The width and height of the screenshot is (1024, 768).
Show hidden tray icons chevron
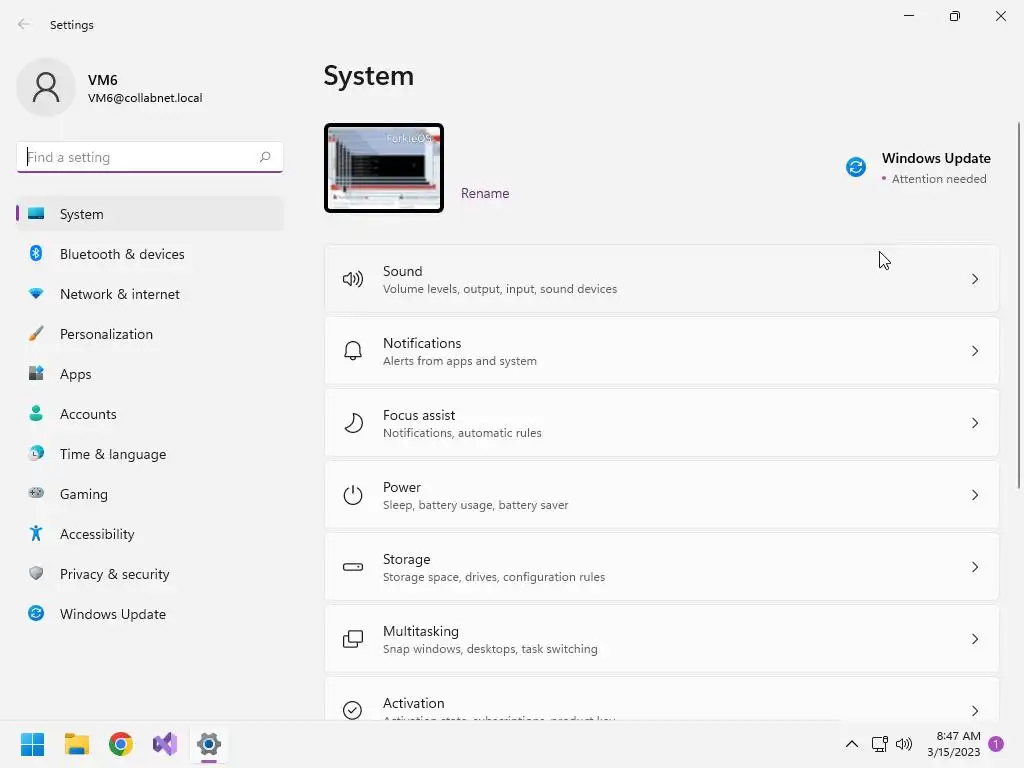(852, 744)
